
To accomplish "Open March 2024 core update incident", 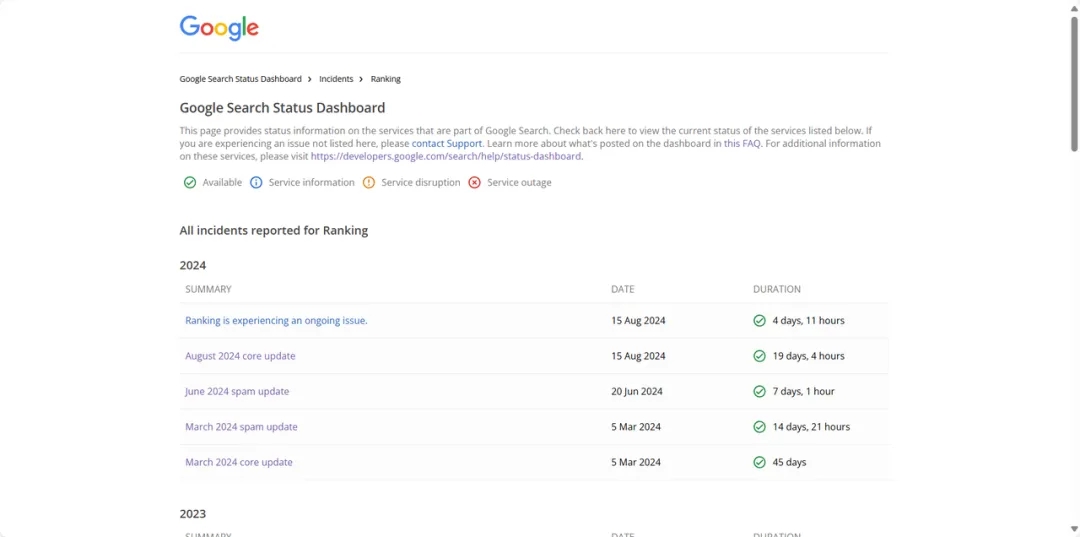I will [x=239, y=463].
